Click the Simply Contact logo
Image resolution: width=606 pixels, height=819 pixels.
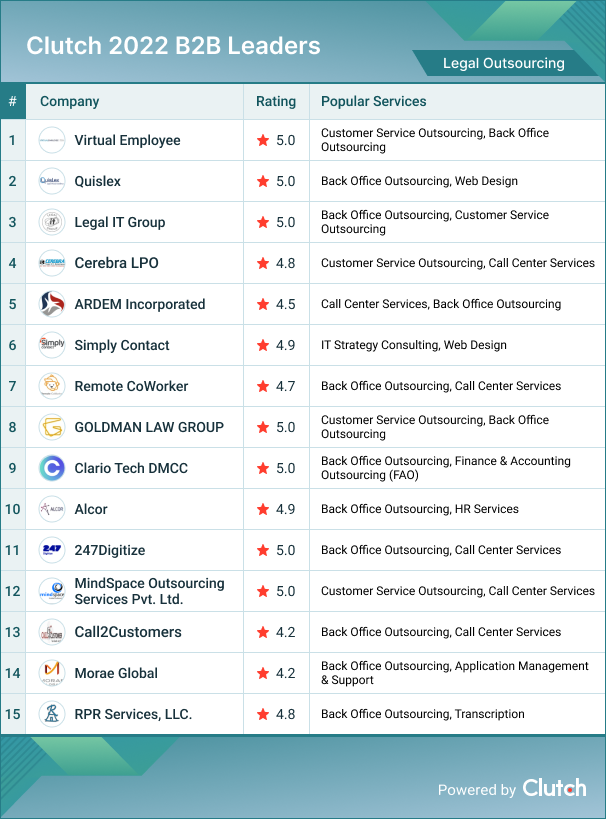[x=52, y=345]
